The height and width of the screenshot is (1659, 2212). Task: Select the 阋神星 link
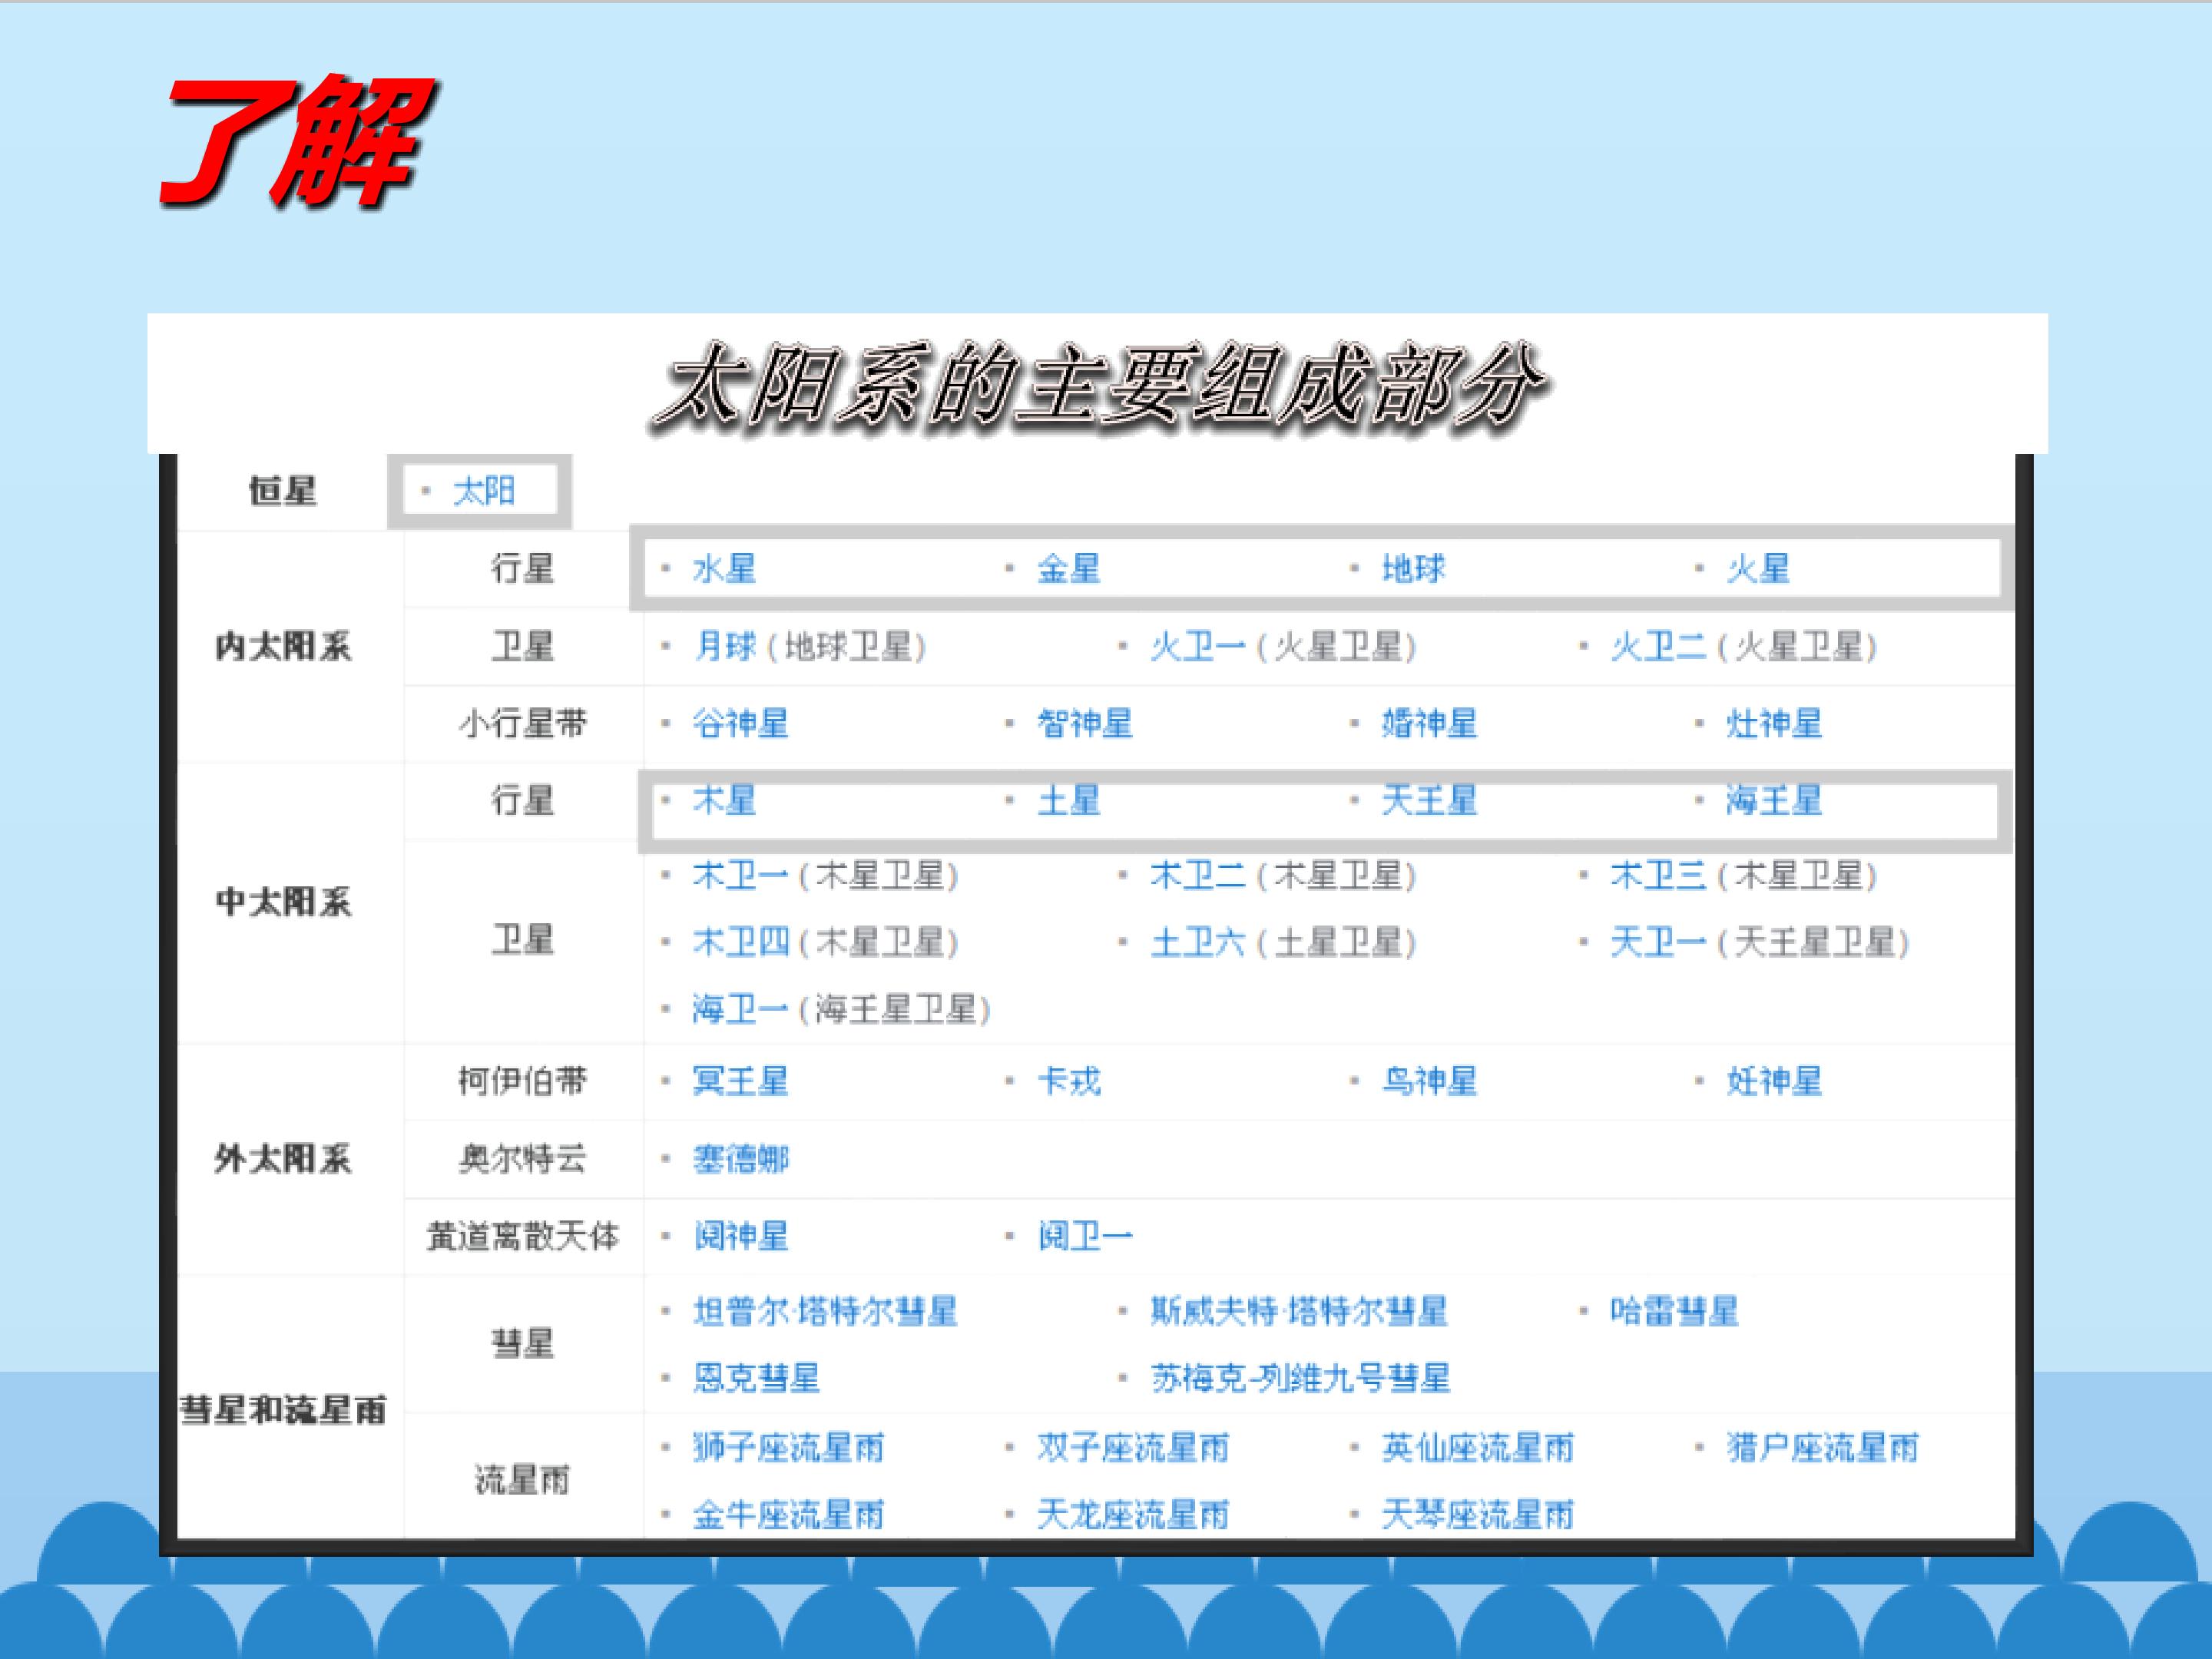[740, 1237]
